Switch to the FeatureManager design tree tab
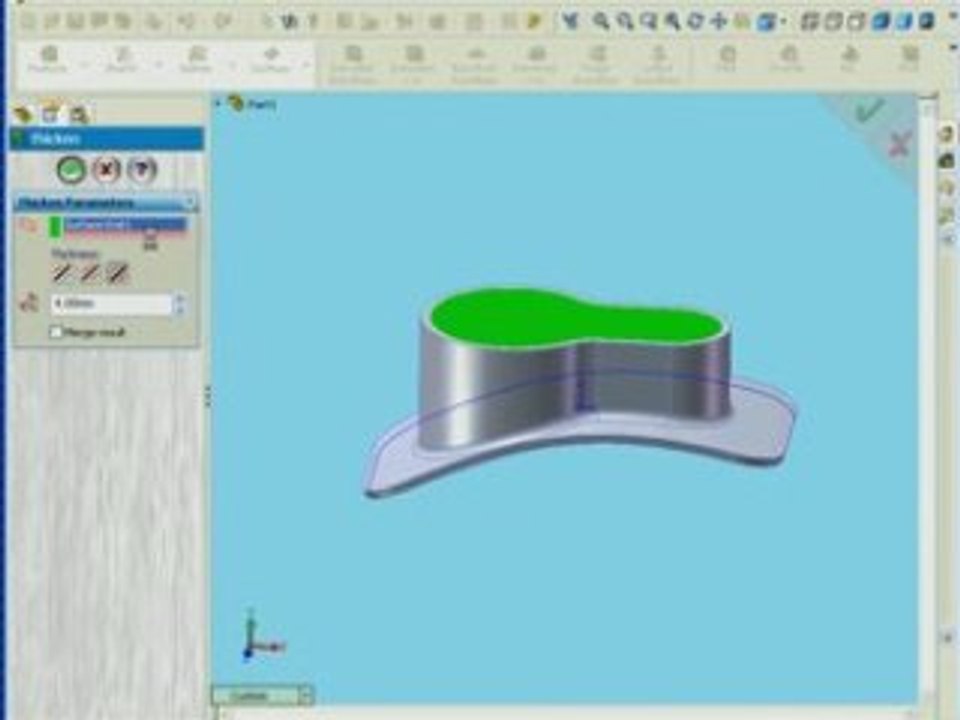 pyautogui.click(x=23, y=114)
